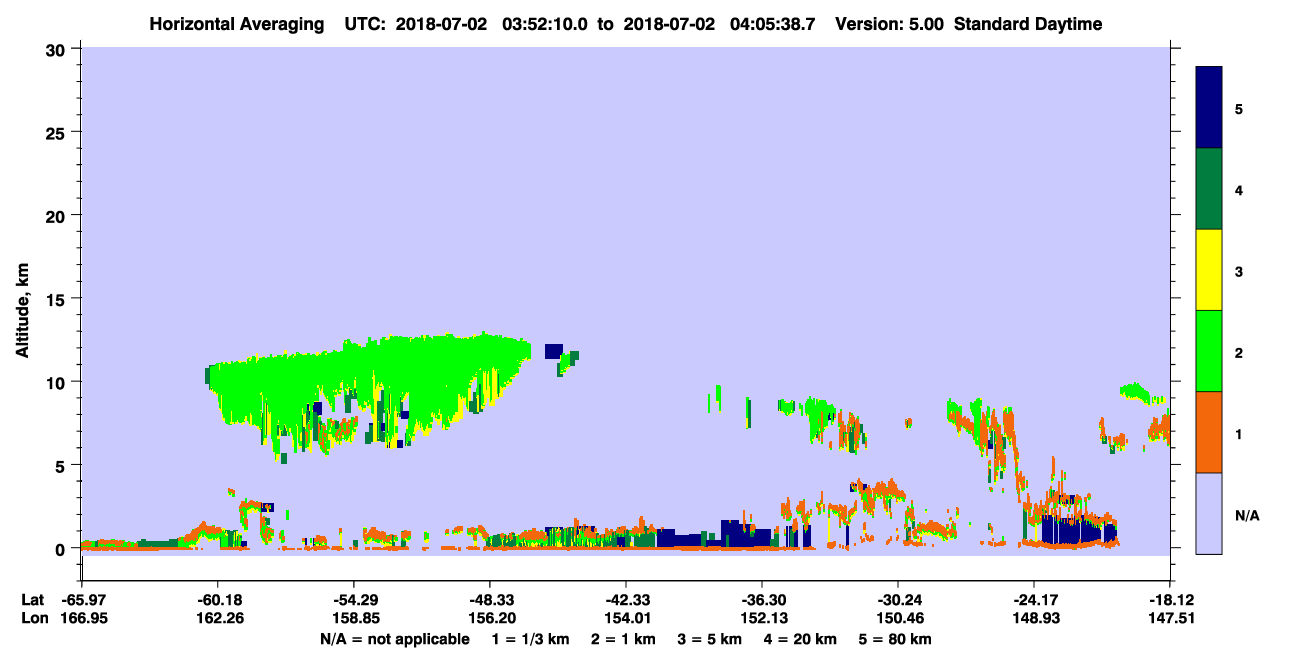Click the latitude value -24.17
This screenshot has height=667, width=1300.
[1034, 600]
